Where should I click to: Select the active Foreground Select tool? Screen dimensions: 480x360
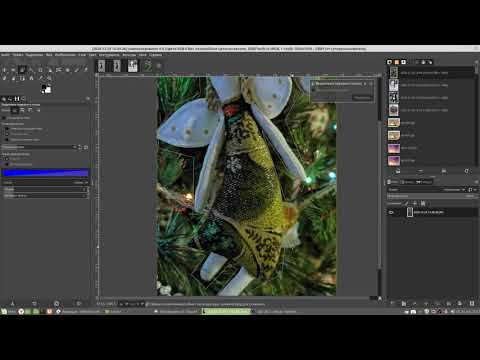pyautogui.click(x=22, y=70)
